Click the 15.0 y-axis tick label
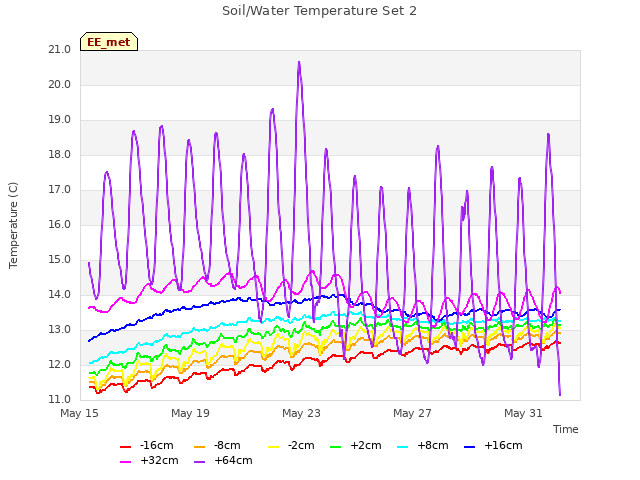Screen dimensions: 640x480 tap(60, 260)
